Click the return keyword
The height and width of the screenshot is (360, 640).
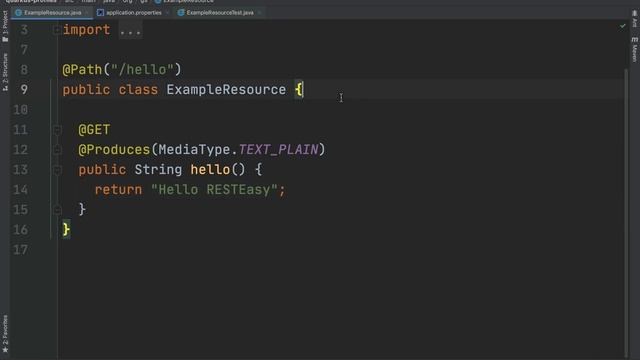pyautogui.click(x=118, y=189)
